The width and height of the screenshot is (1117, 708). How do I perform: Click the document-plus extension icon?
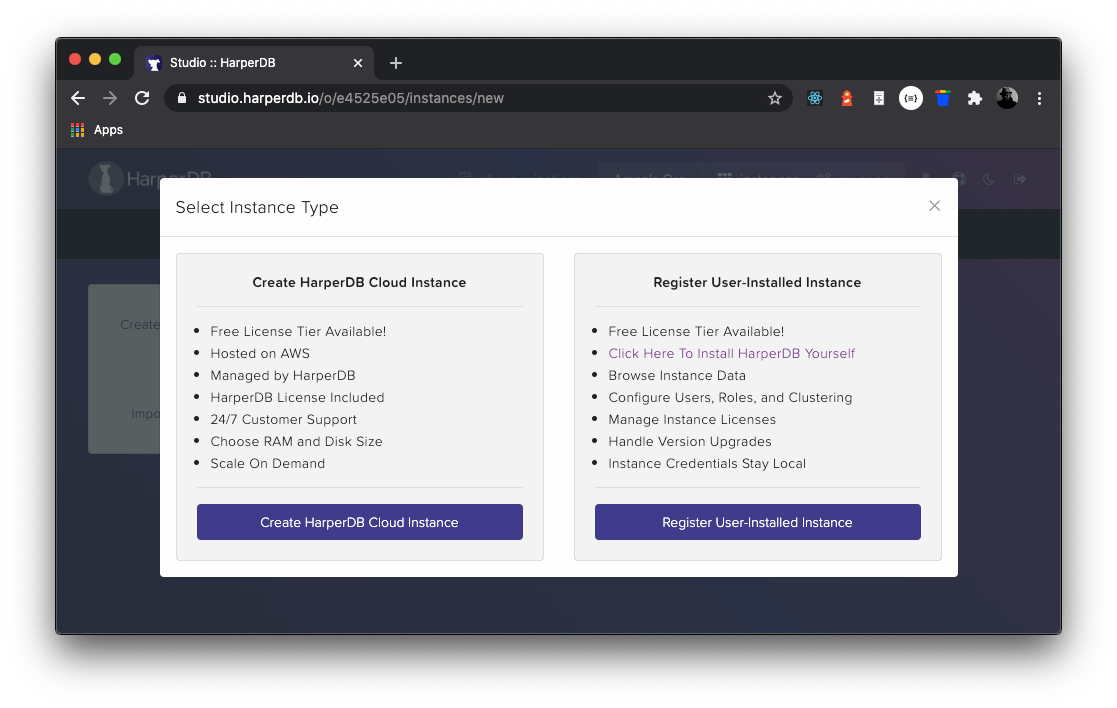pos(879,98)
